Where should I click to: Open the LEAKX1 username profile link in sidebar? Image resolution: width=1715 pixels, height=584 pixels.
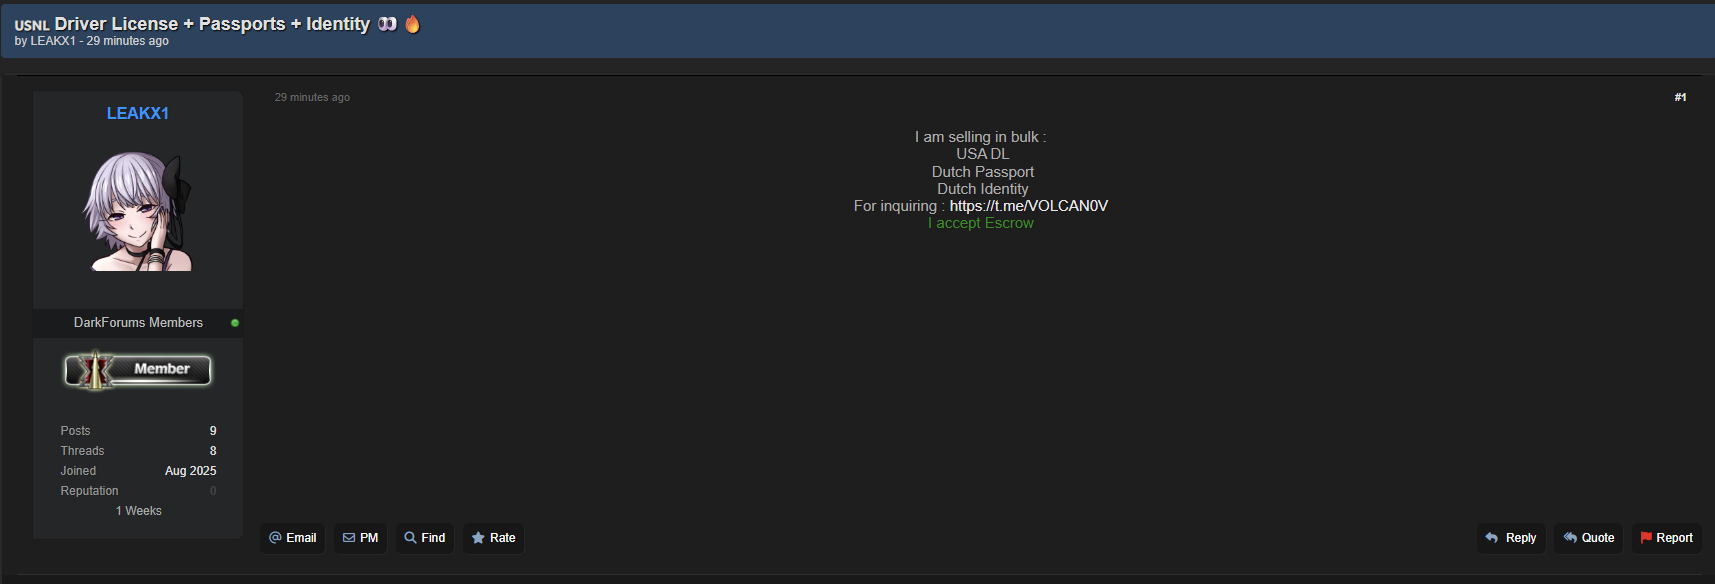[x=138, y=114]
